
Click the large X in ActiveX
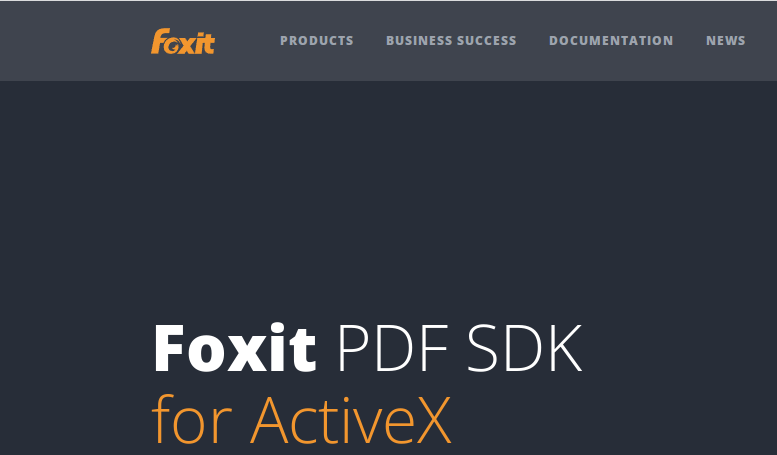tap(434, 420)
